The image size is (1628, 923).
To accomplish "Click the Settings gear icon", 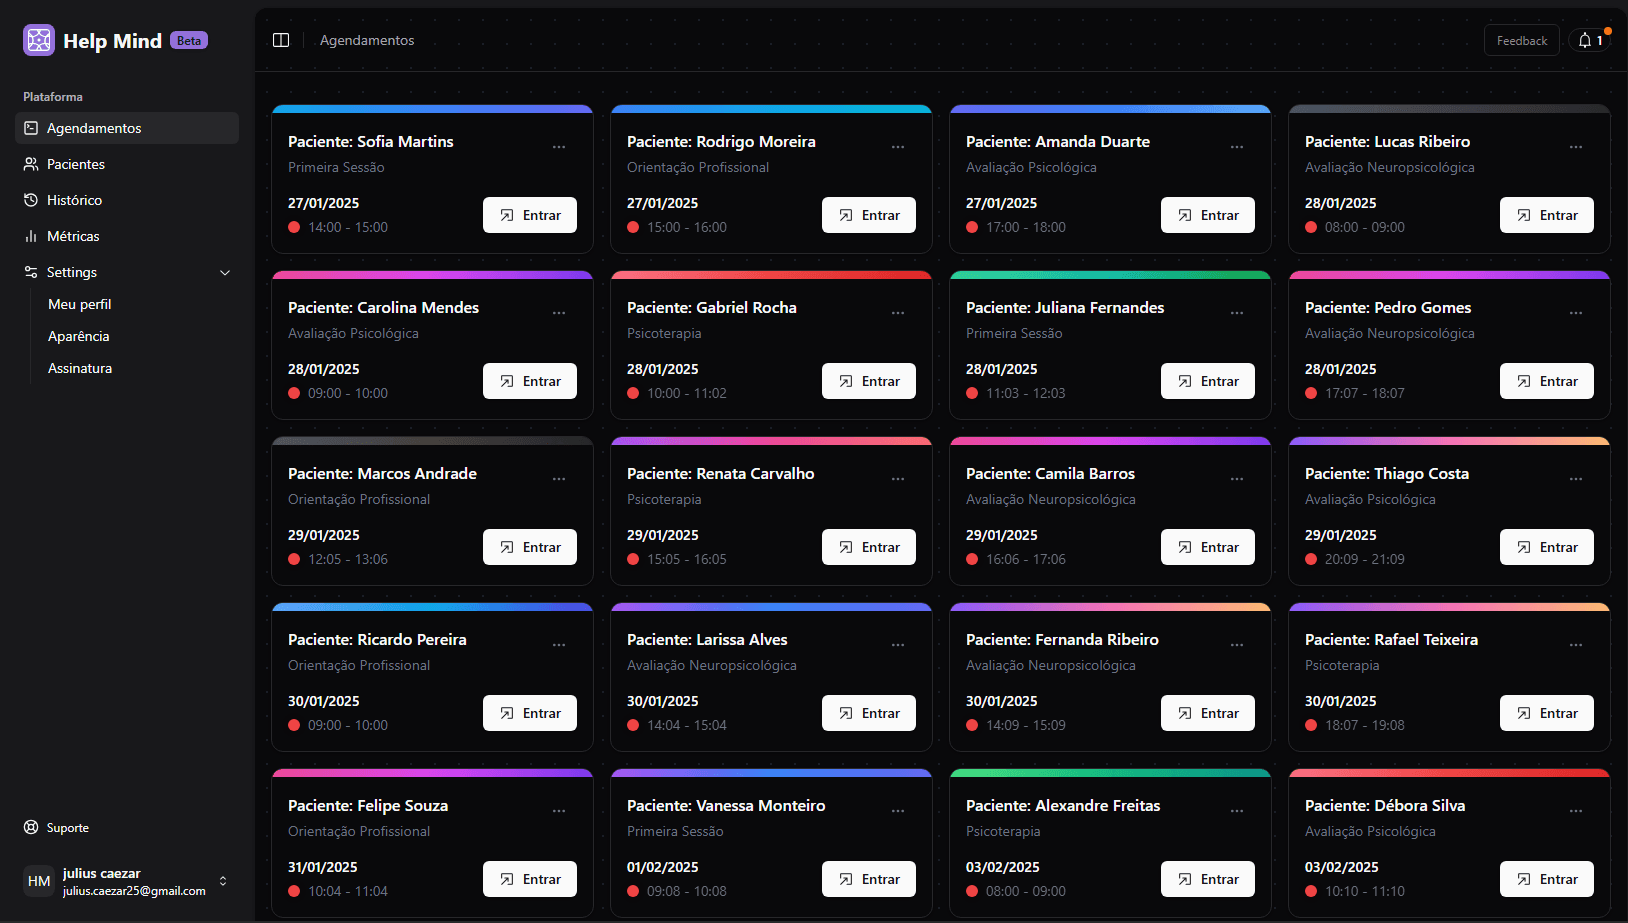I will pos(31,272).
